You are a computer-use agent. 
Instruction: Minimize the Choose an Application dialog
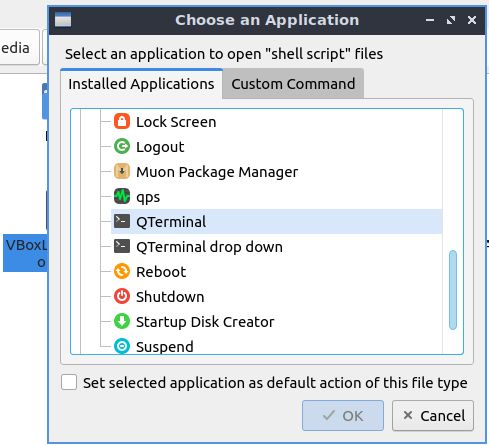pos(430,20)
